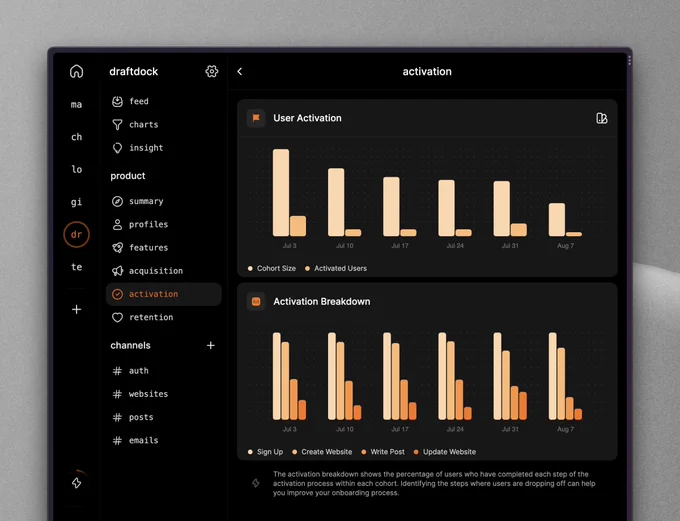This screenshot has height=521, width=680.
Task: Click the hash icon beside emails
Action: [117, 440]
